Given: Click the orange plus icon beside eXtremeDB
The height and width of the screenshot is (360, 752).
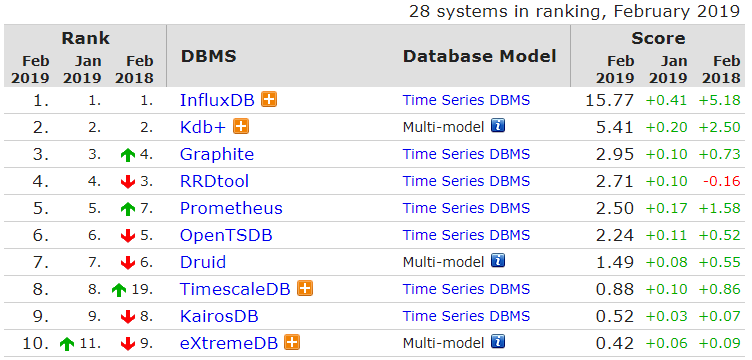Looking at the screenshot, I should pos(292,343).
